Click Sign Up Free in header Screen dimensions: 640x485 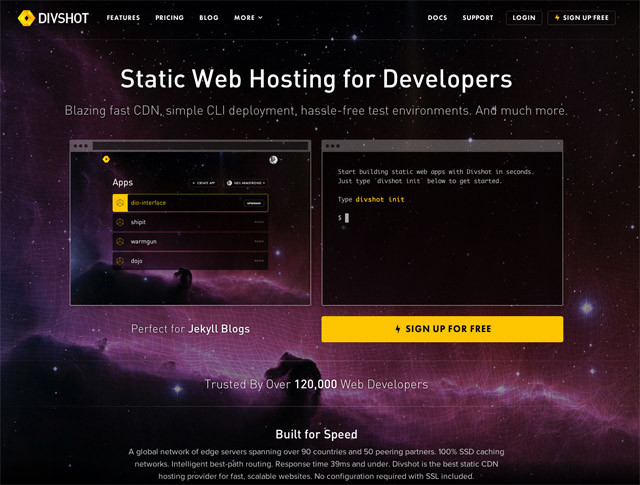(x=581, y=18)
